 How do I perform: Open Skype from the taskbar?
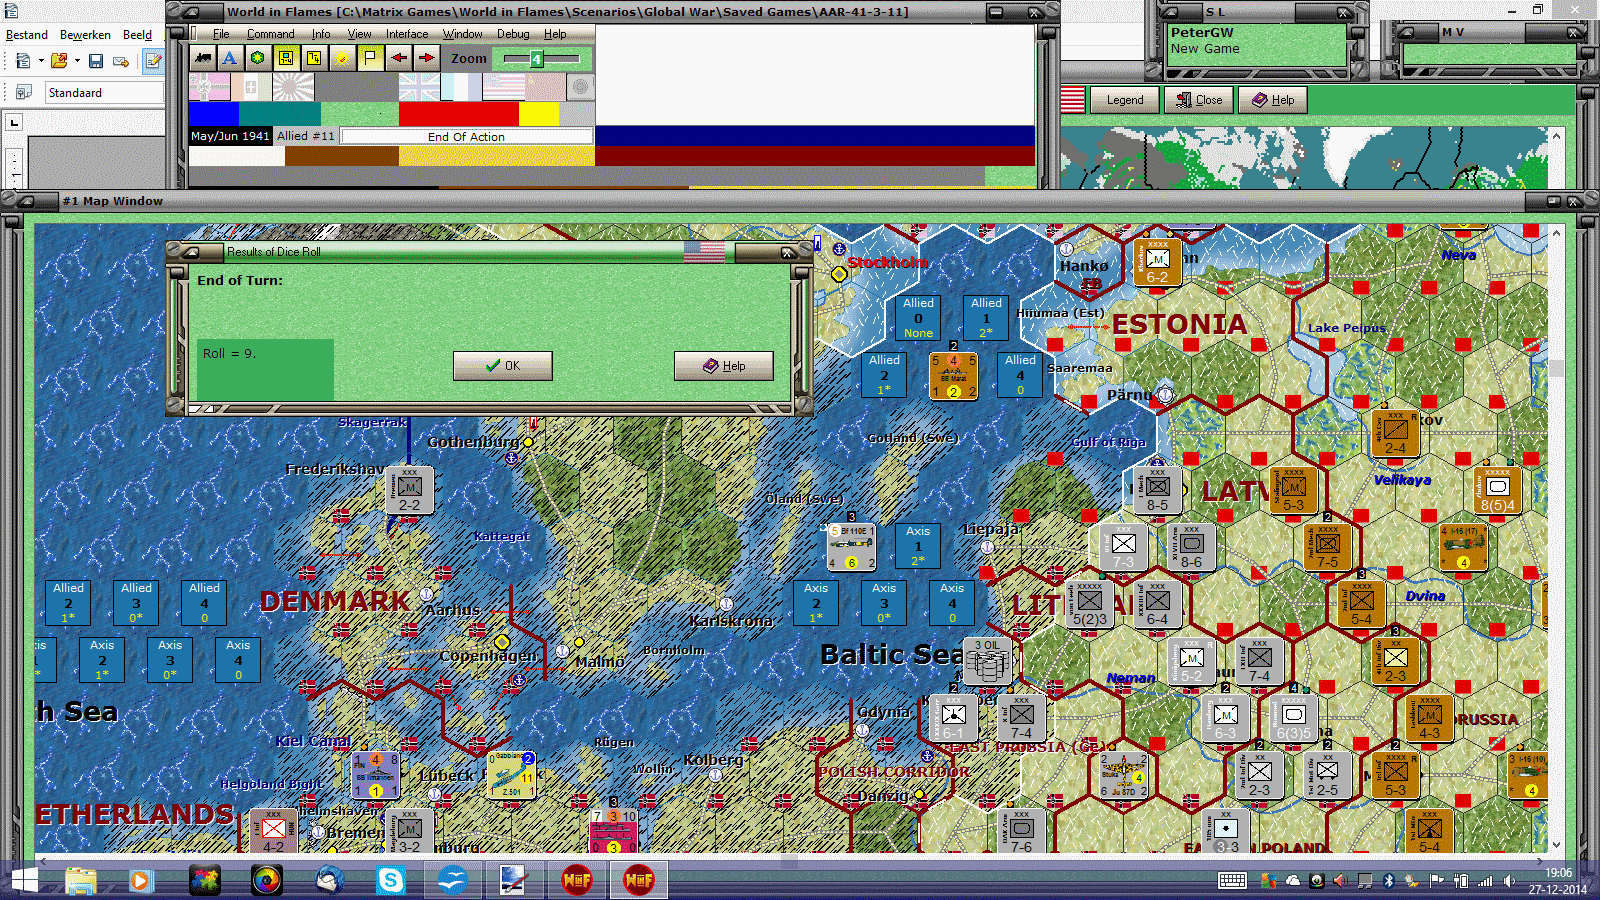[390, 880]
